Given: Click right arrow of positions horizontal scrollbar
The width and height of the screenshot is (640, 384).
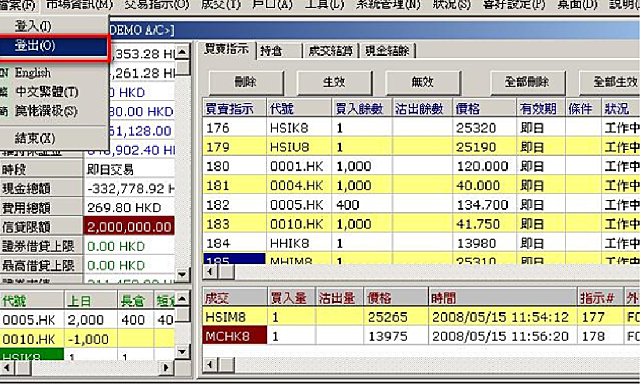Looking at the screenshot, I should point(166,368).
